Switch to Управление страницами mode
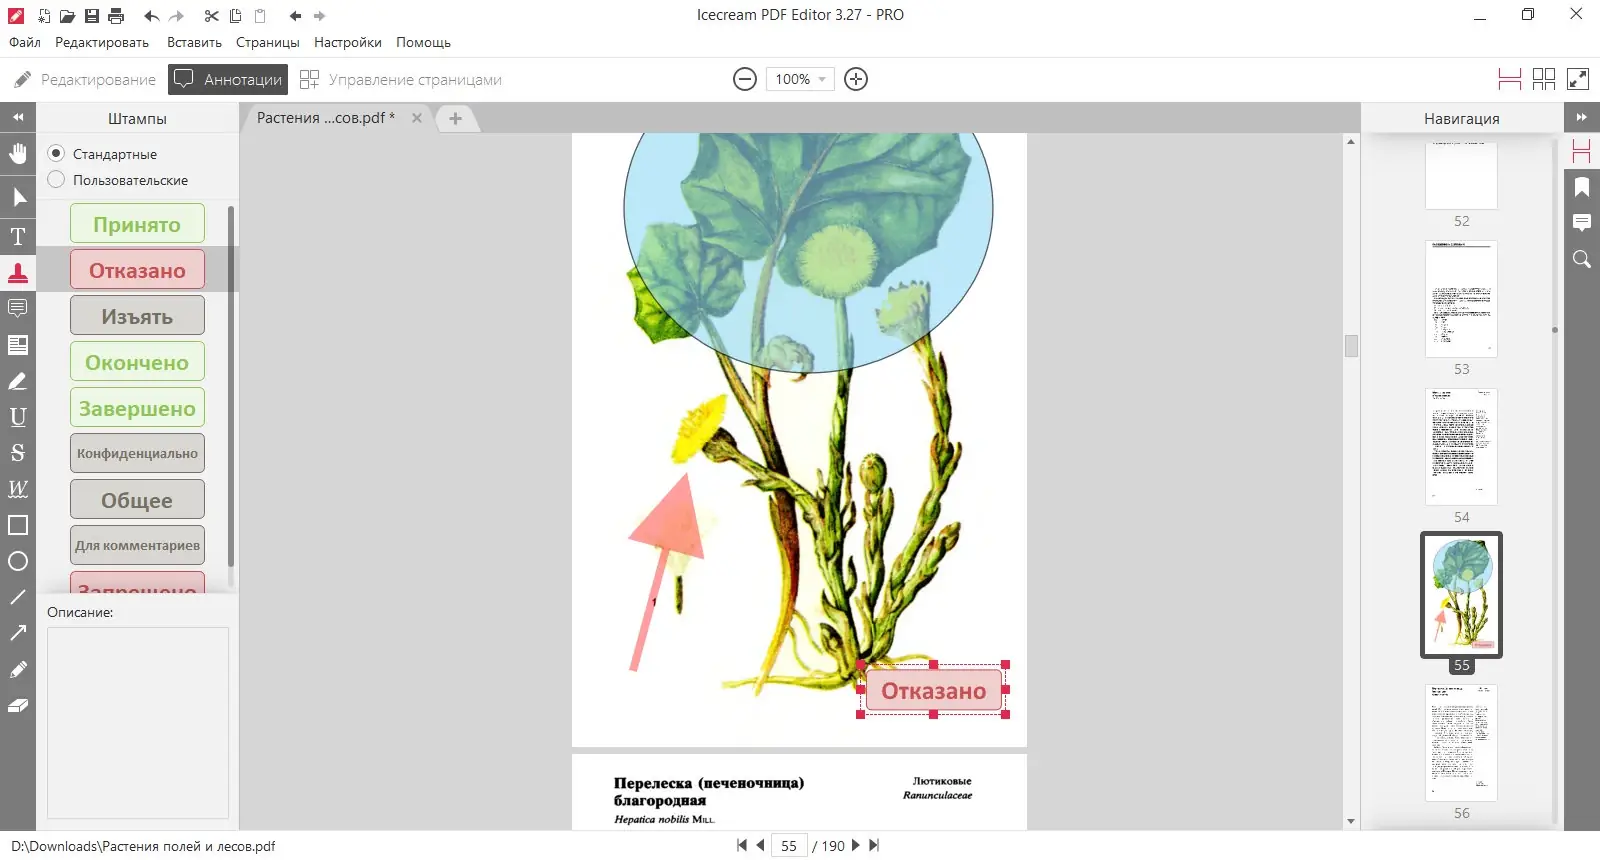This screenshot has width=1600, height=860. pyautogui.click(x=401, y=79)
